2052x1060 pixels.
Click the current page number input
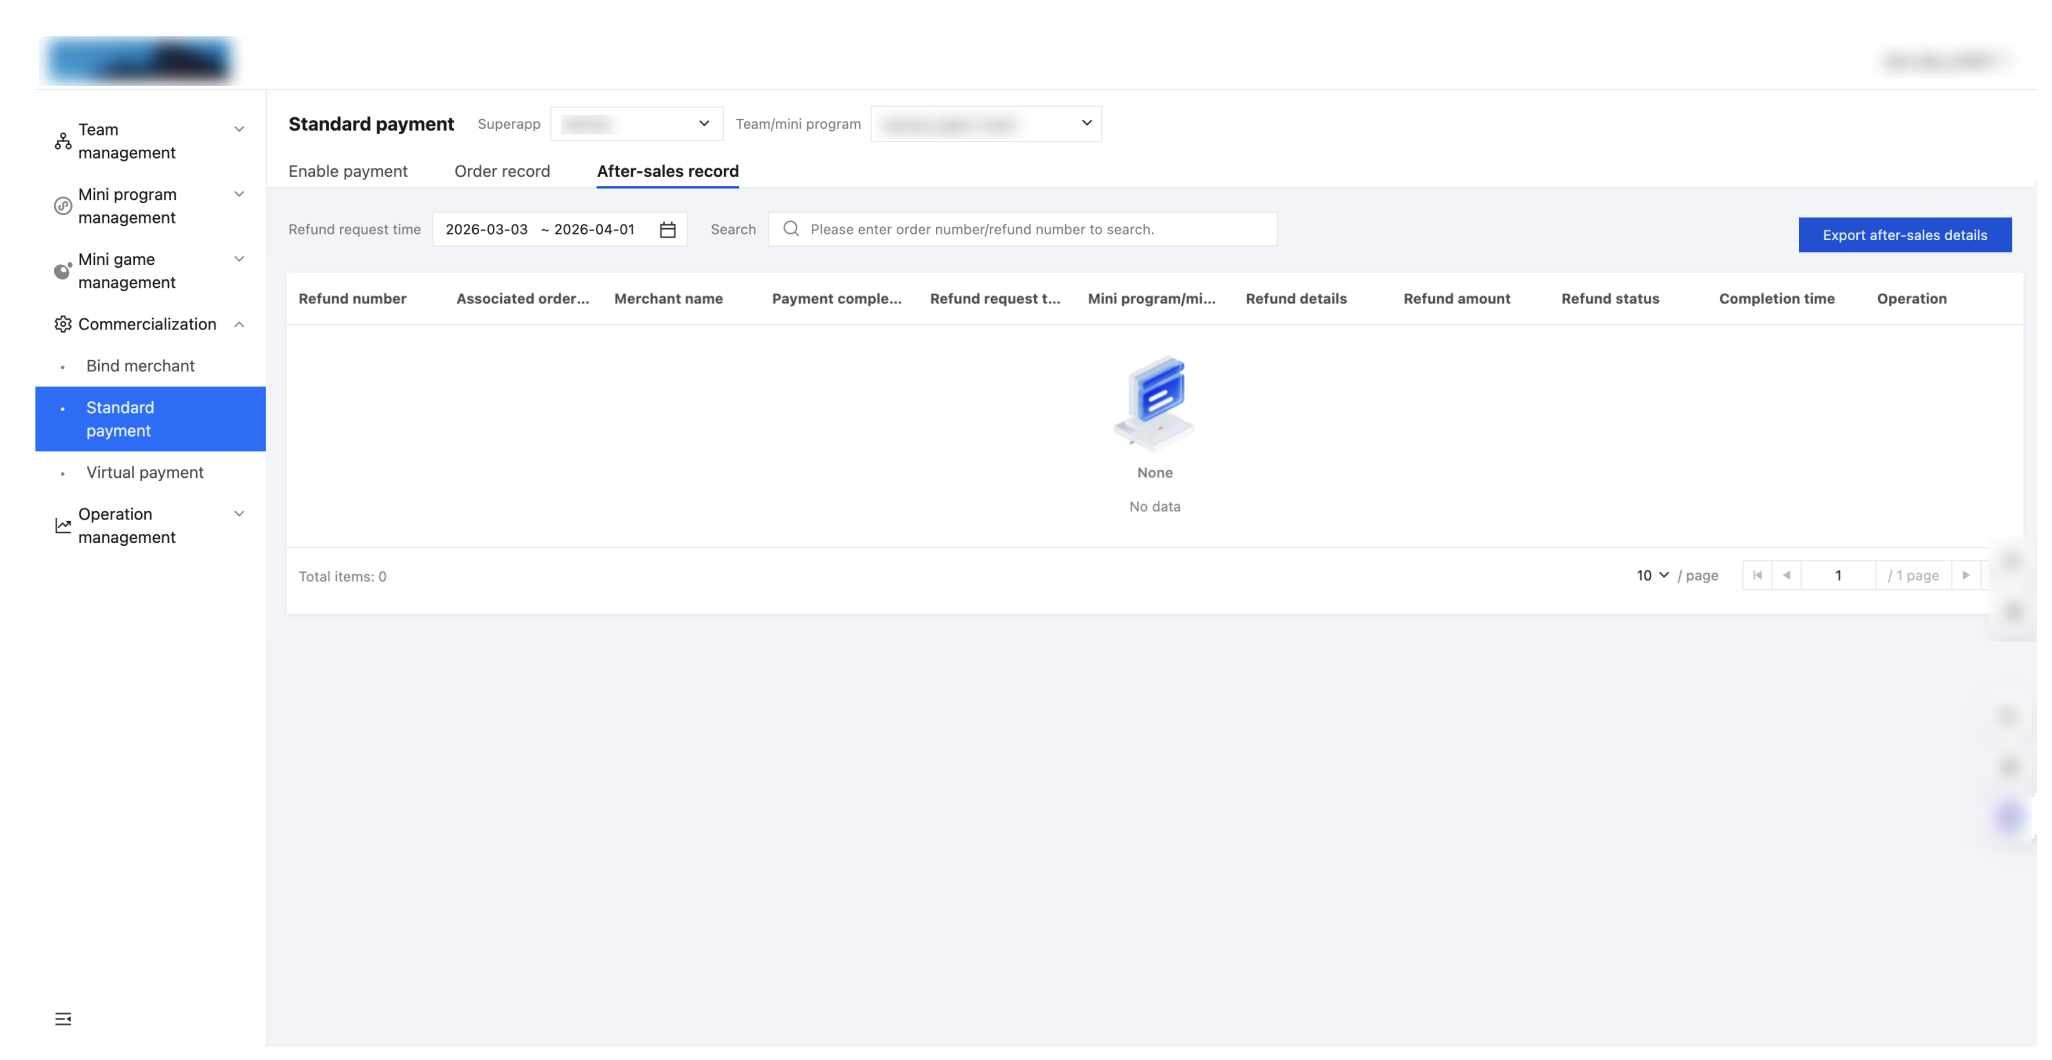1838,575
